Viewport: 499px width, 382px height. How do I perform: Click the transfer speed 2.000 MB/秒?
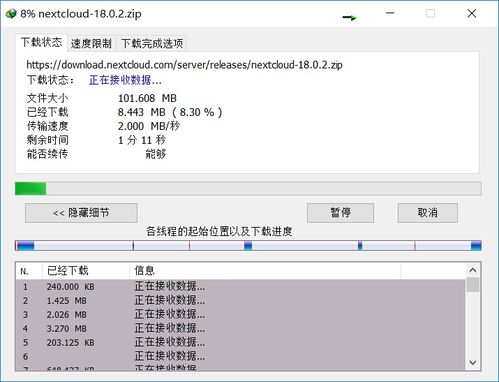point(149,126)
